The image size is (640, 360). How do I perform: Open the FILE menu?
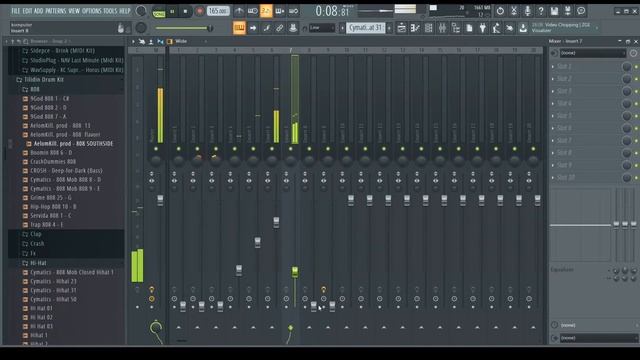pos(16,11)
